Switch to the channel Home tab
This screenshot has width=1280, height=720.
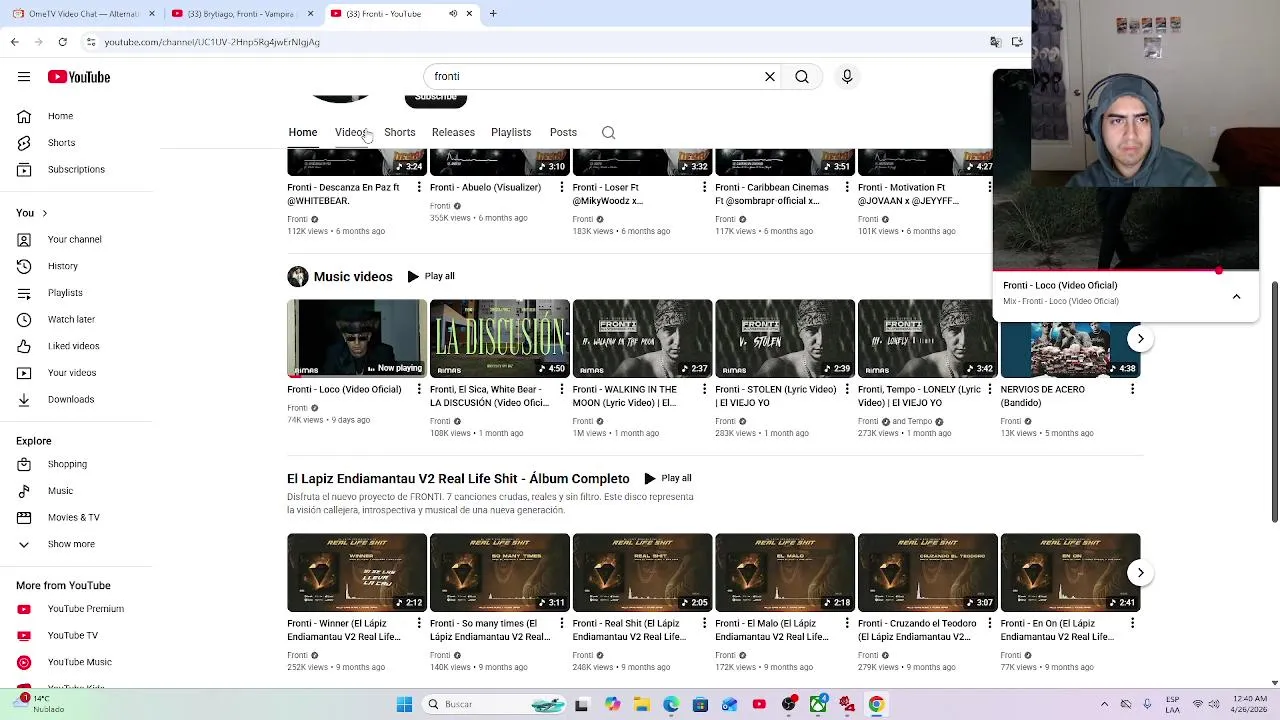pyautogui.click(x=303, y=132)
